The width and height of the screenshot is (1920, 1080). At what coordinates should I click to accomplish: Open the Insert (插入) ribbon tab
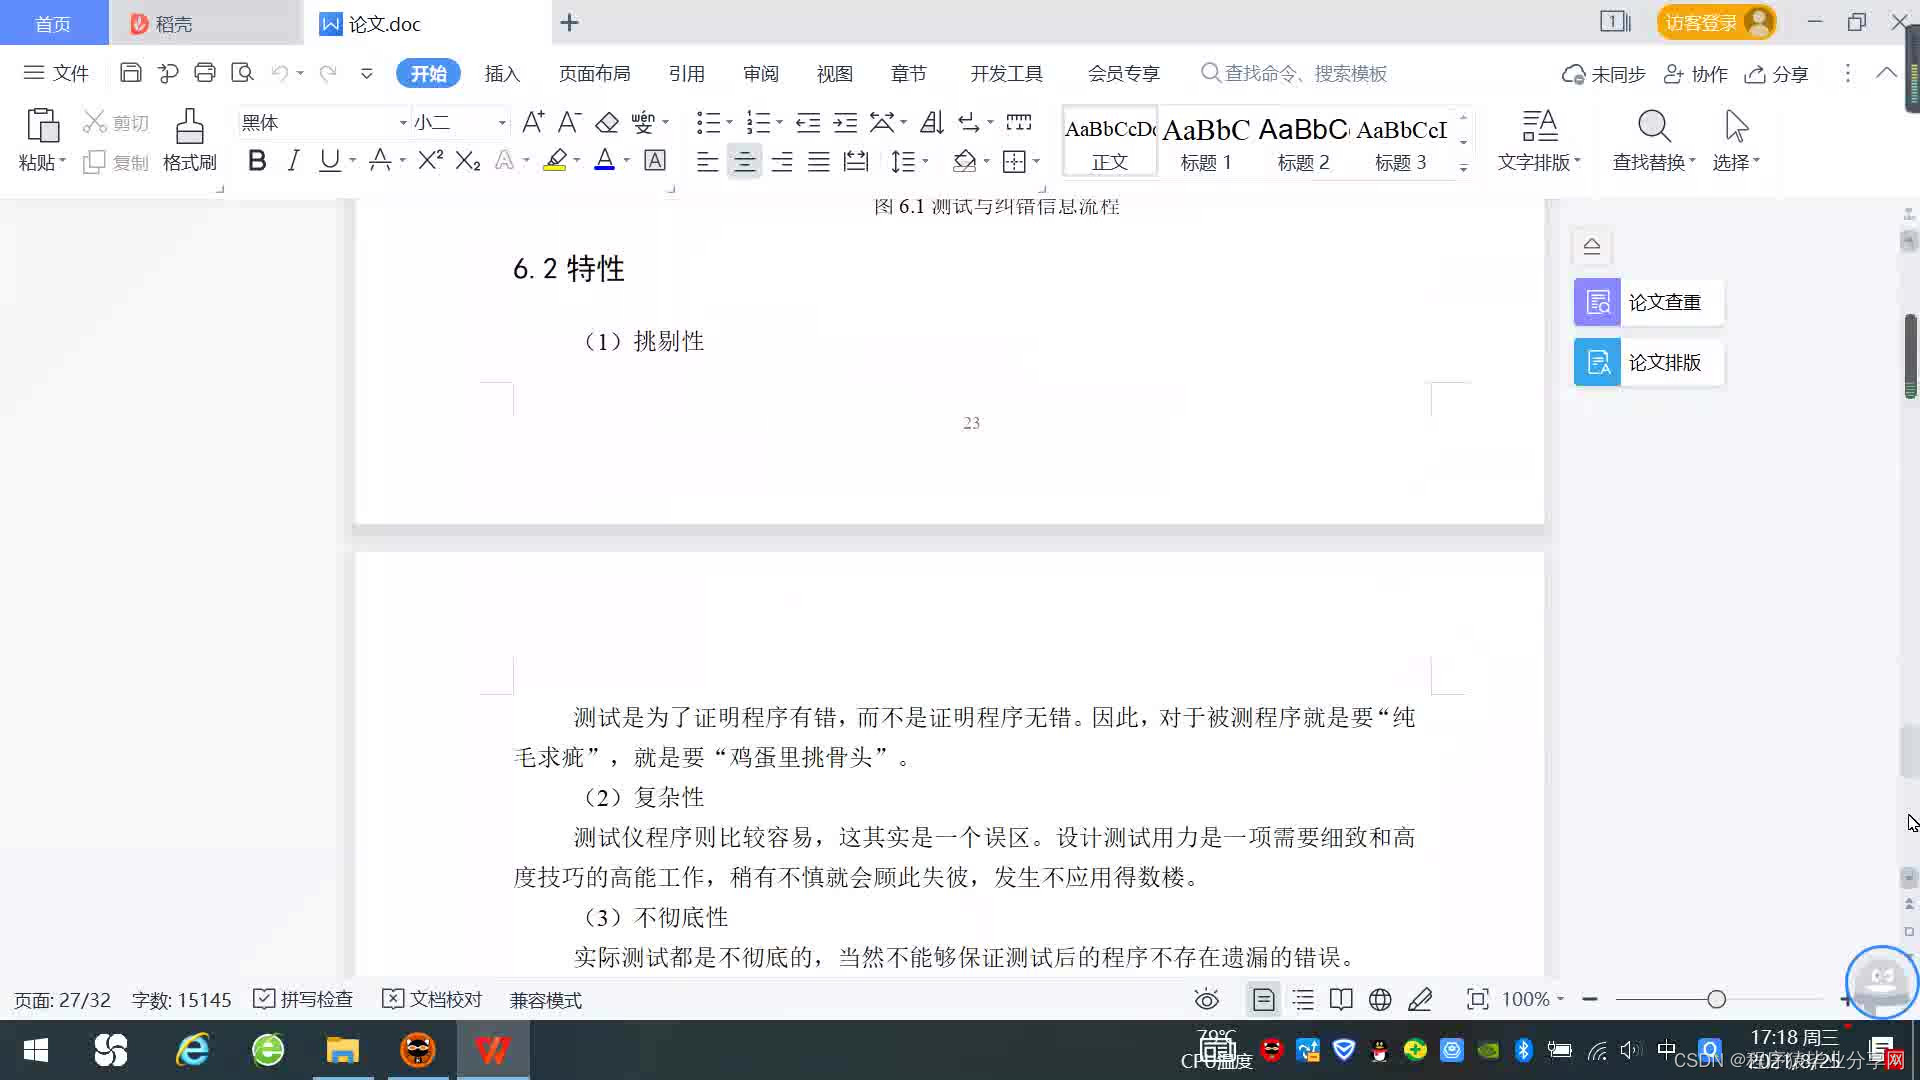[502, 74]
